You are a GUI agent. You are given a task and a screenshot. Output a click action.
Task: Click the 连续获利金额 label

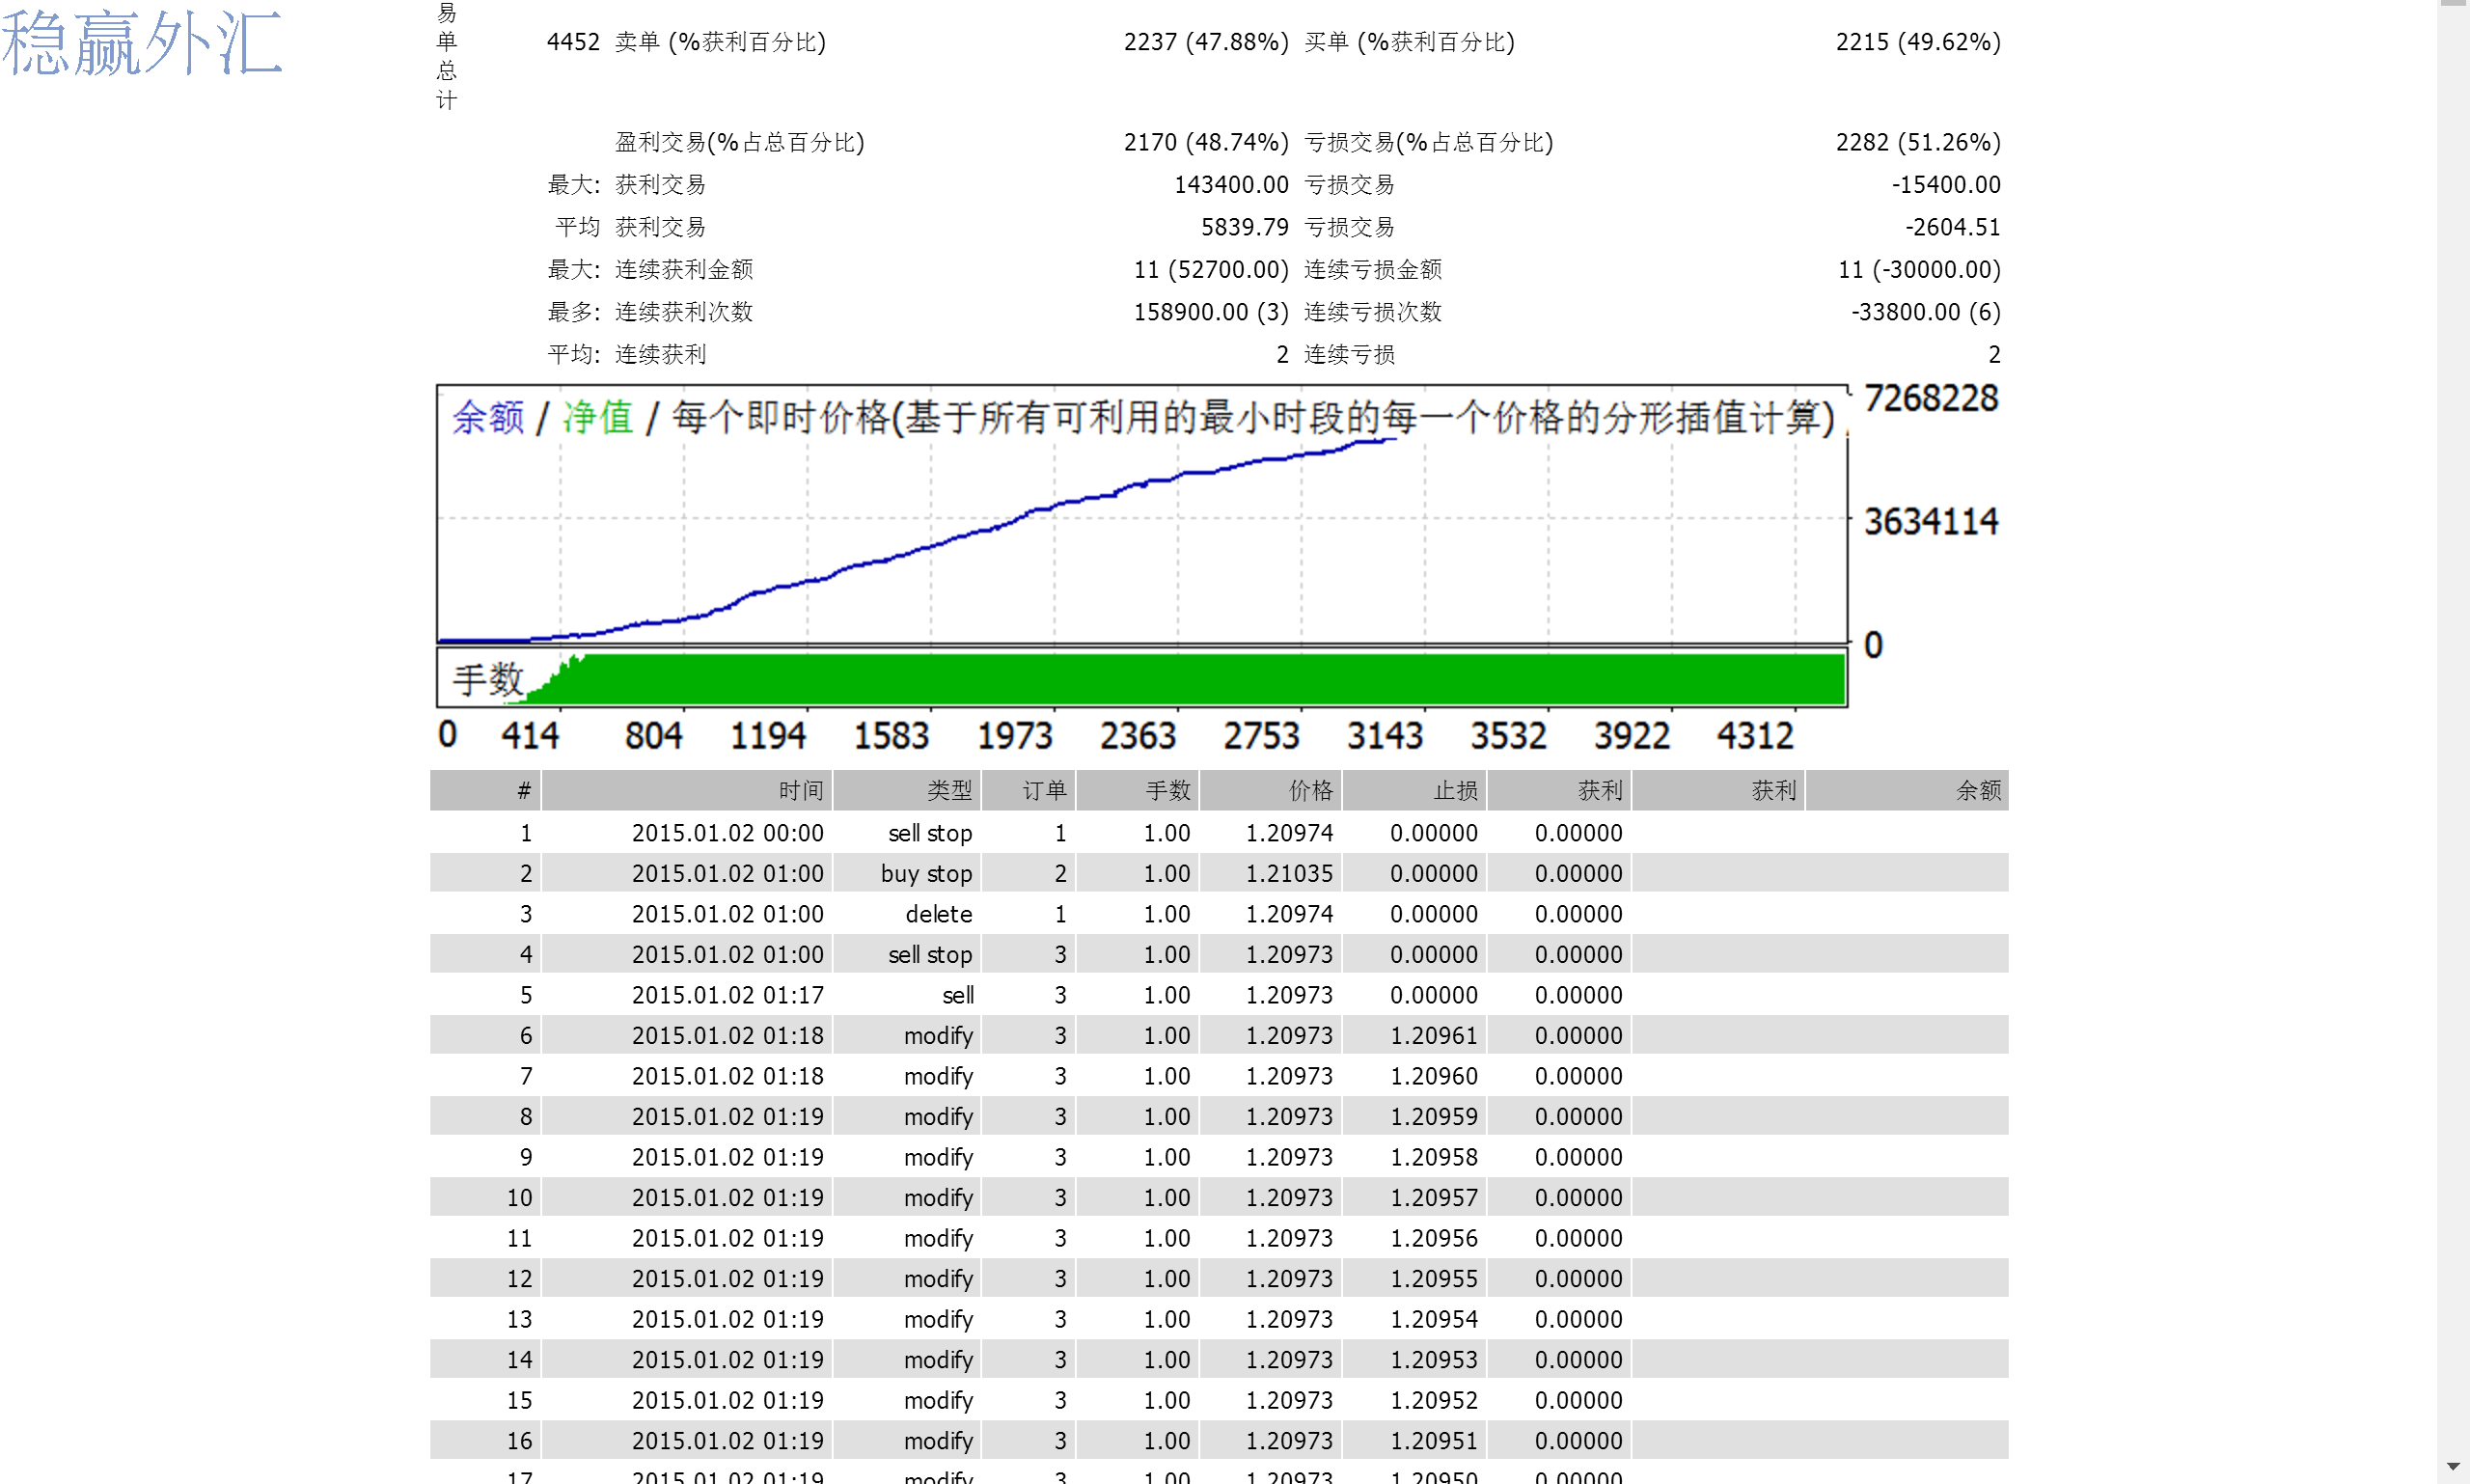pos(683,269)
